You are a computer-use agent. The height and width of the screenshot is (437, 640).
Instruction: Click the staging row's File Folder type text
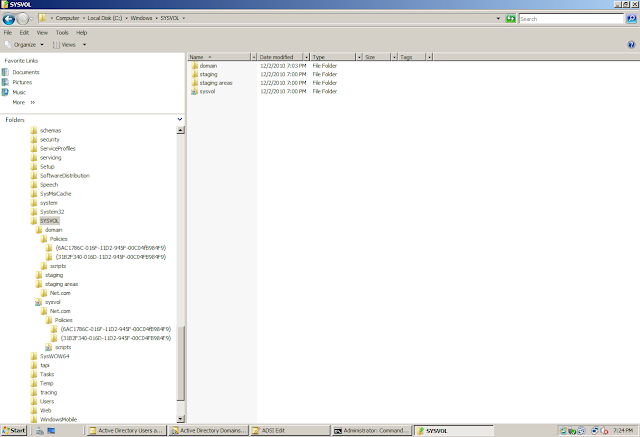[324, 74]
